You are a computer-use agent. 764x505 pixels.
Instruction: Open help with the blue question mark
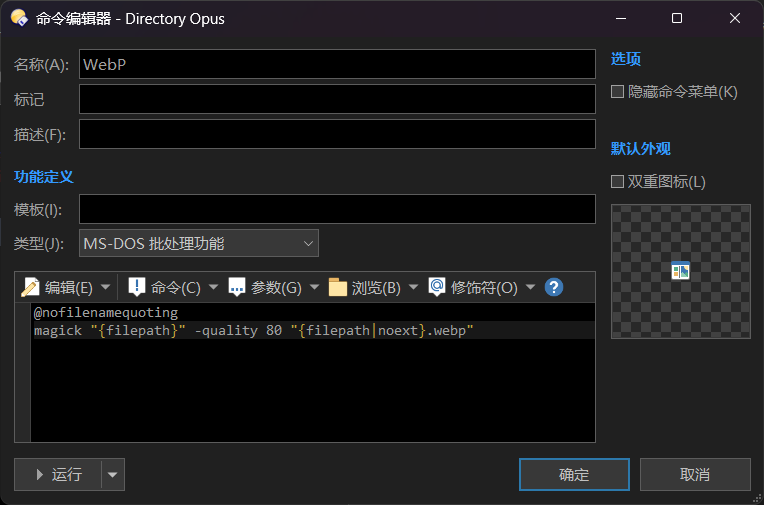554,288
